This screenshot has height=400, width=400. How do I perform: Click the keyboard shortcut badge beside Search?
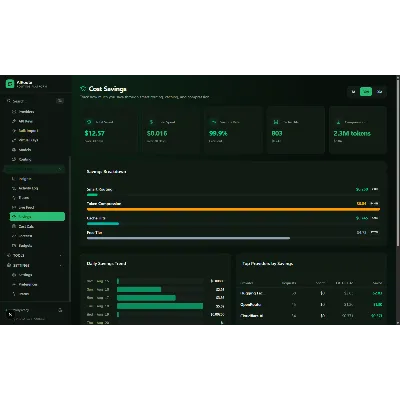[x=60, y=101]
